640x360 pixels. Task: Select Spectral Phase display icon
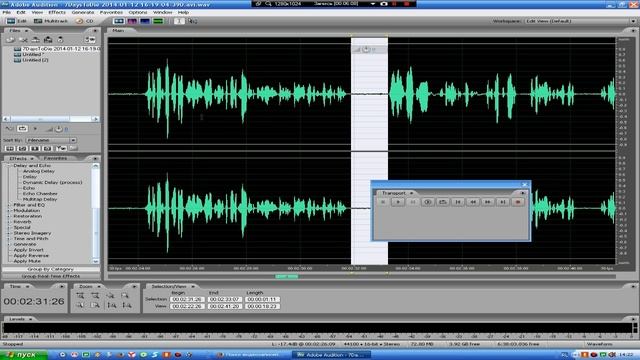point(158,21)
